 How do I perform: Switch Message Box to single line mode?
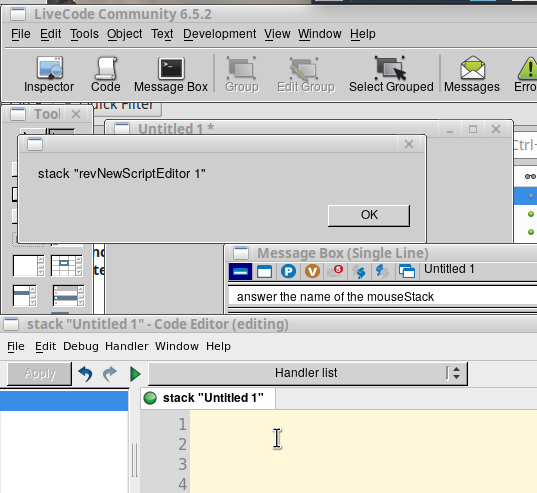click(x=240, y=271)
